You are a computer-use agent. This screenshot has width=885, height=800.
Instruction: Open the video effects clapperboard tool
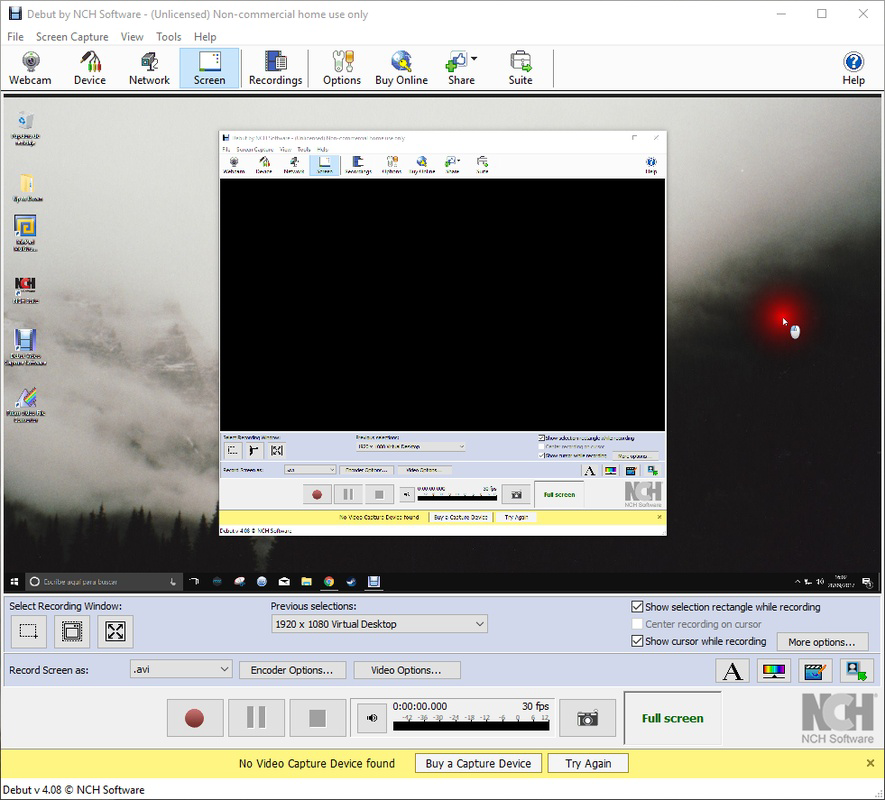click(x=814, y=671)
